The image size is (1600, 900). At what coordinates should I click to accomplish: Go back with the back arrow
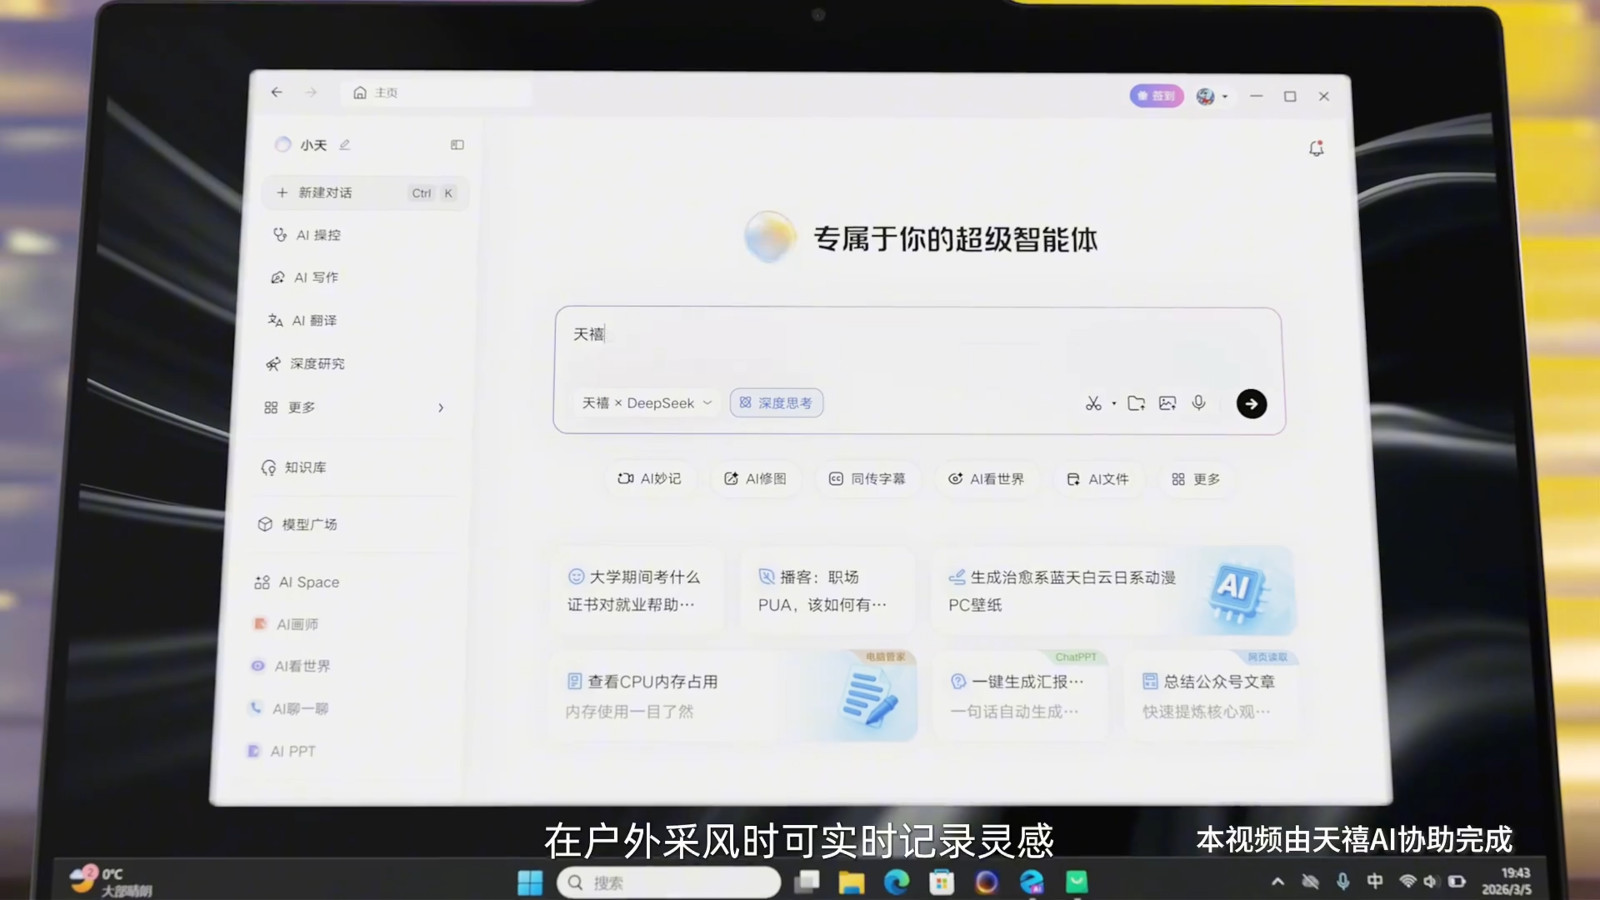pos(277,92)
